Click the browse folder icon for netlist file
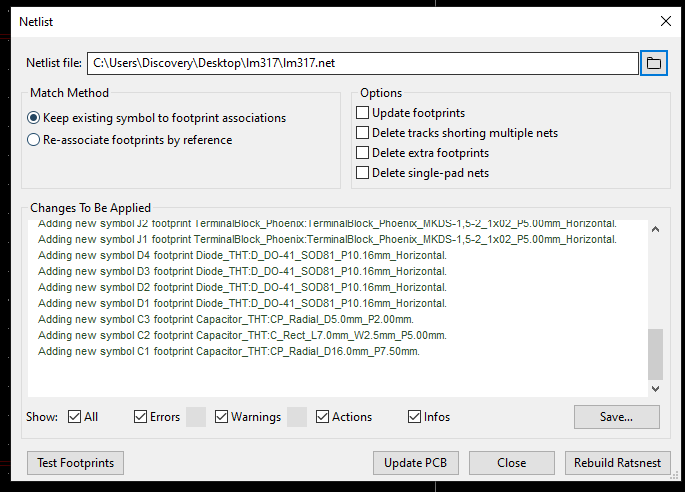 coord(654,63)
